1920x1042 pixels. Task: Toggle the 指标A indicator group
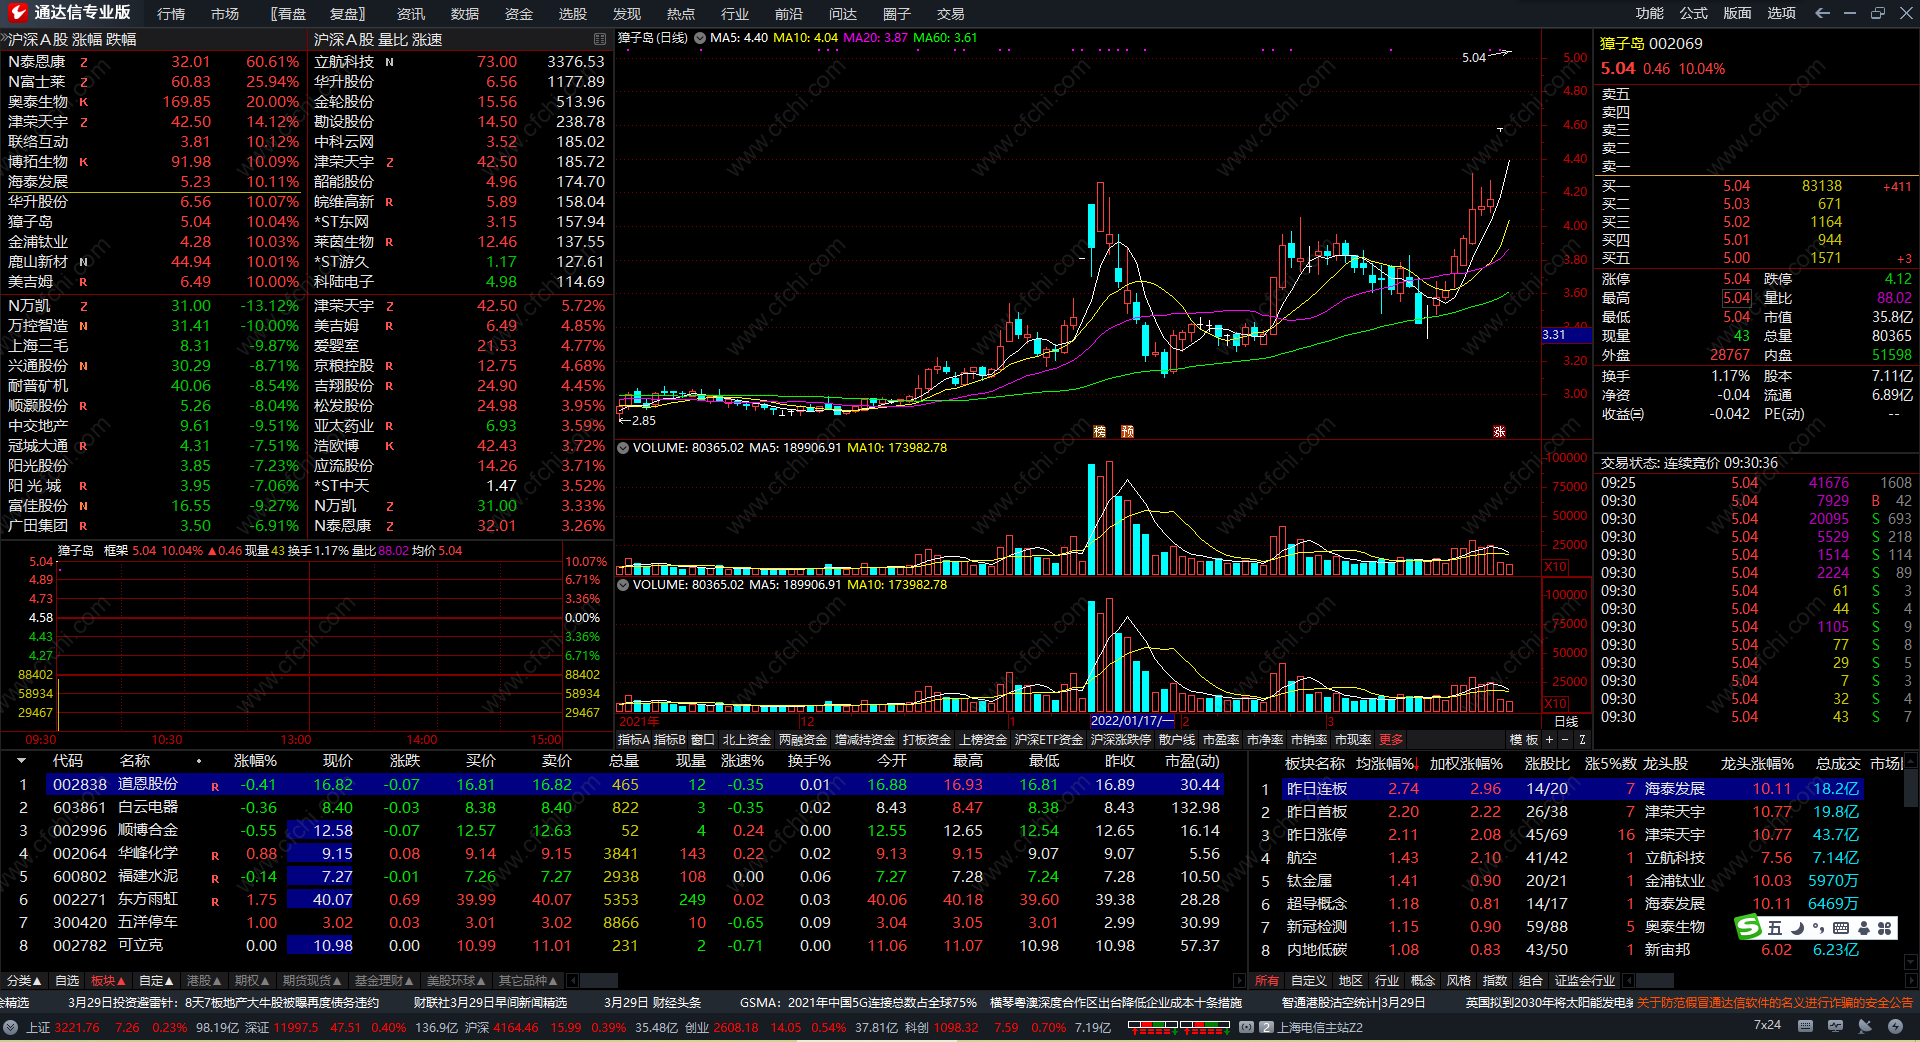coord(634,740)
